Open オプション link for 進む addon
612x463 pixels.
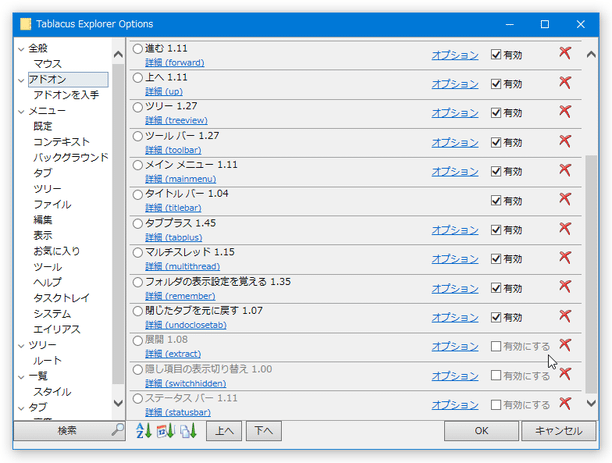pyautogui.click(x=455, y=55)
